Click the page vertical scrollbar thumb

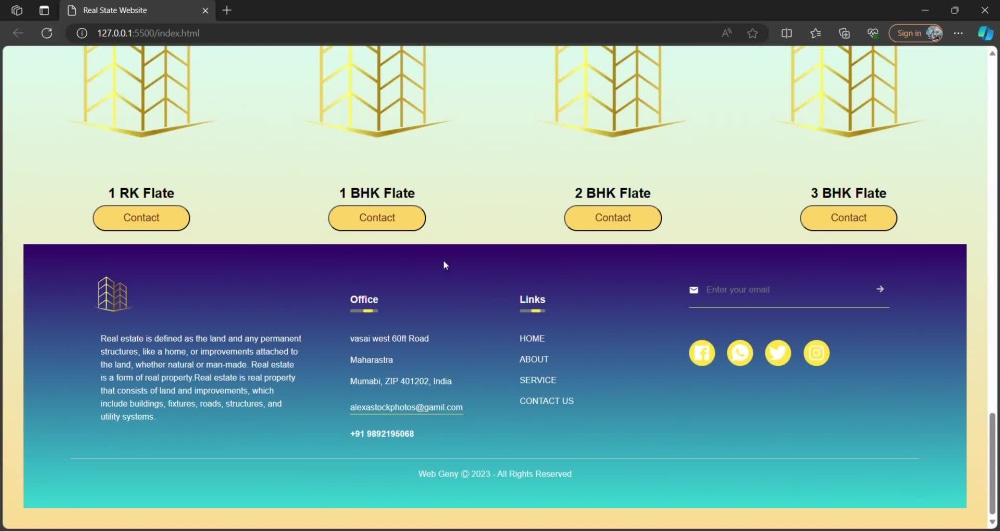[x=992, y=463]
